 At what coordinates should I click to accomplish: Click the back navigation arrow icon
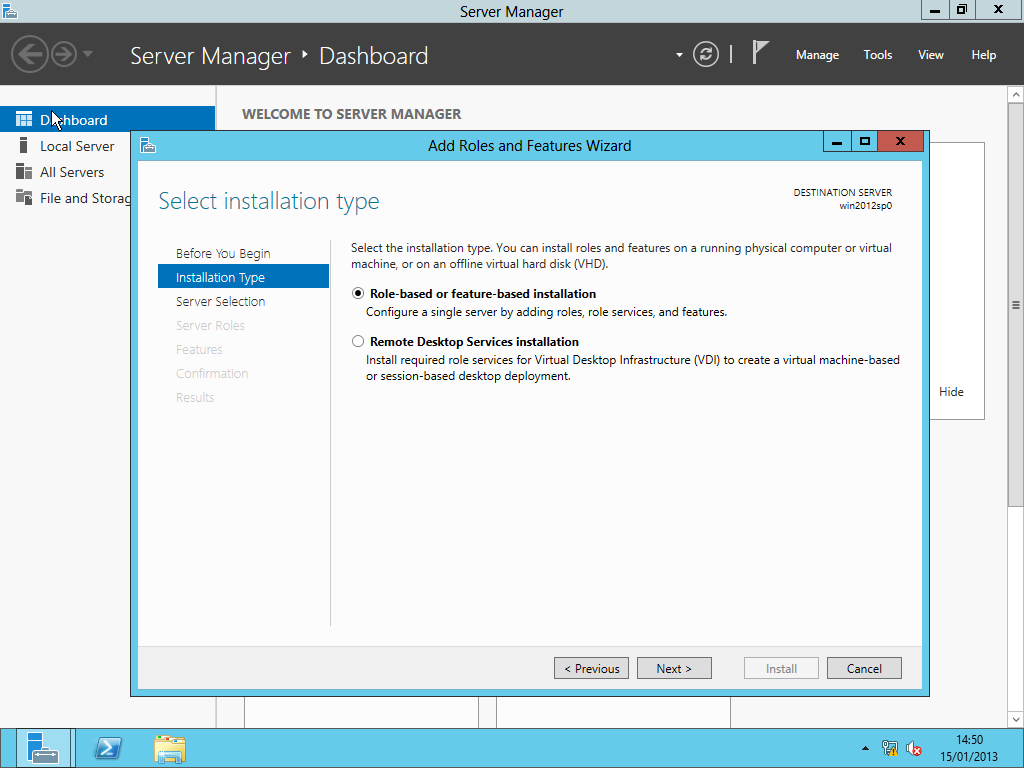pos(30,54)
